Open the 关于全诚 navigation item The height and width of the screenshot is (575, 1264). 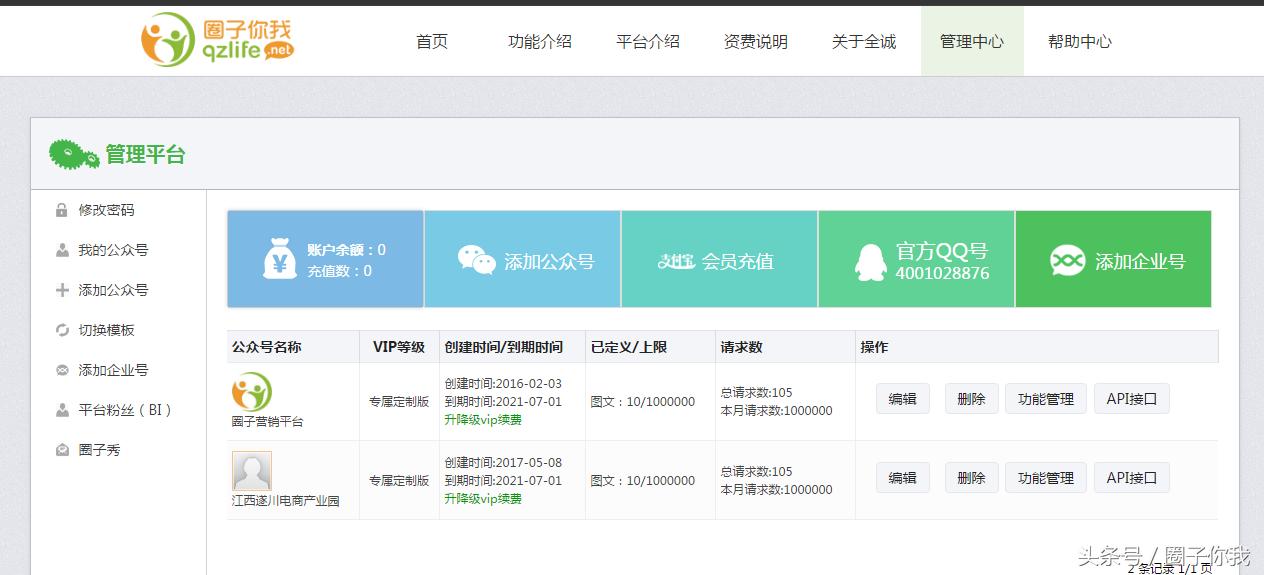[x=864, y=41]
